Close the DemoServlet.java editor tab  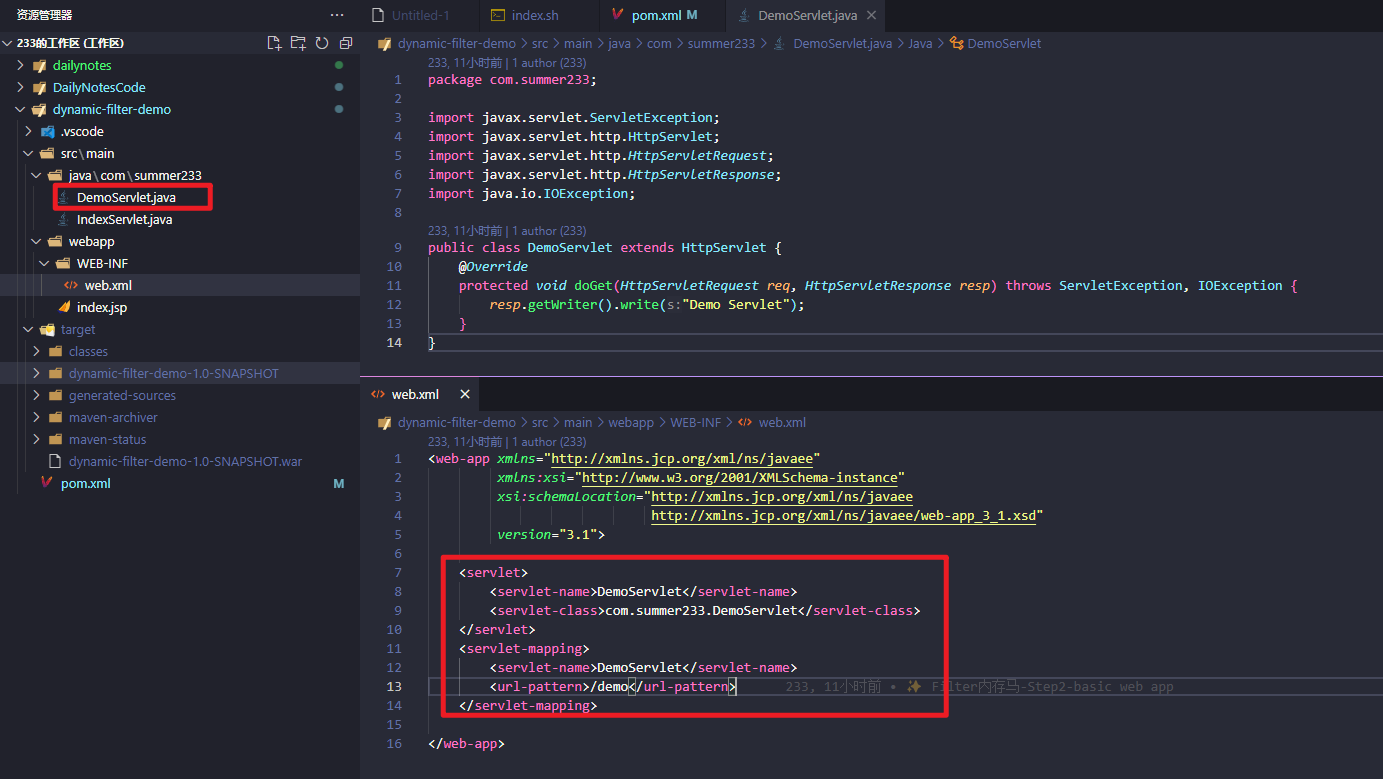click(x=871, y=16)
